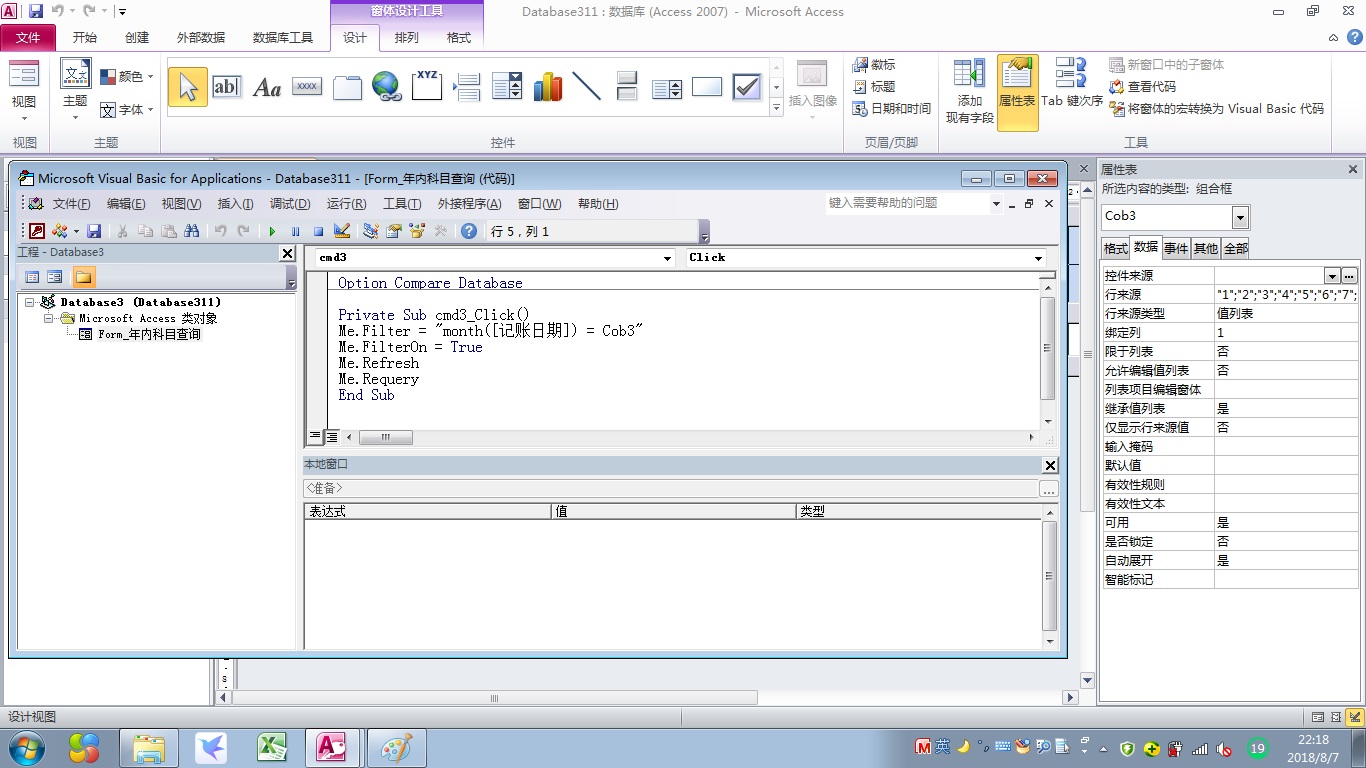Save with VBA toolbar floppy disk icon
This screenshot has width=1366, height=768.
[94, 231]
